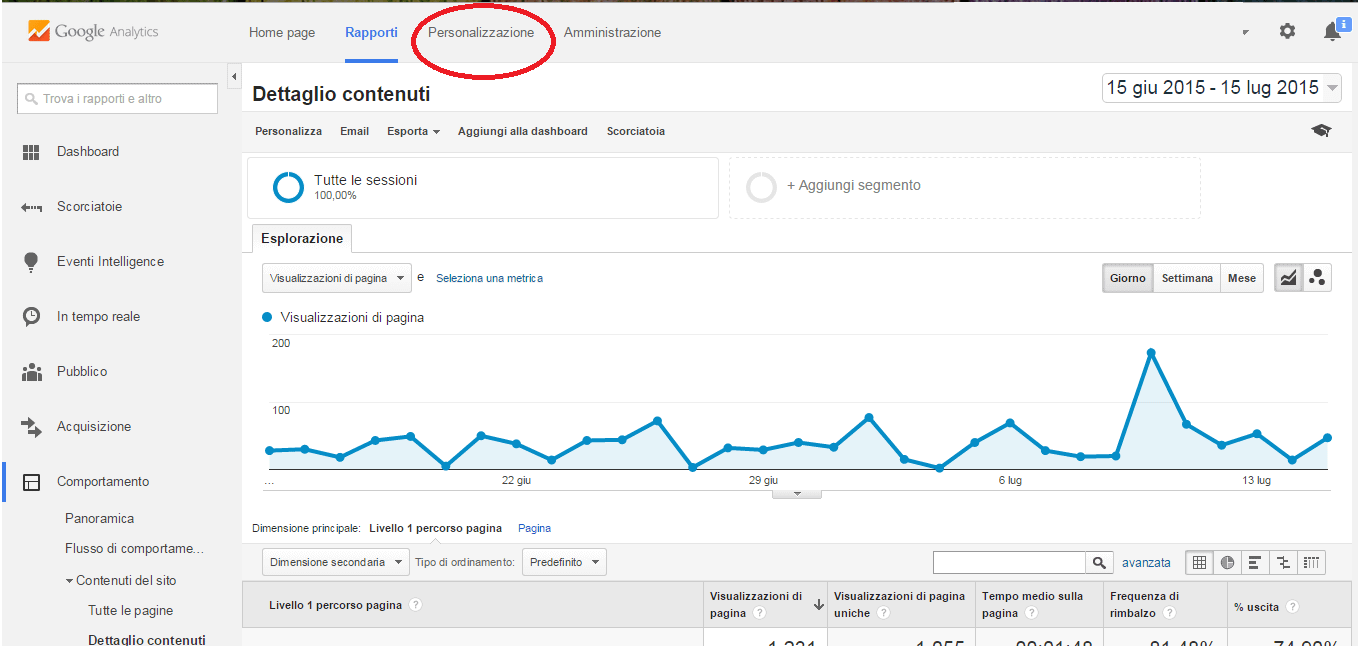The width and height of the screenshot is (1358, 646).
Task: Select the Esplorazione tab
Action: [302, 238]
